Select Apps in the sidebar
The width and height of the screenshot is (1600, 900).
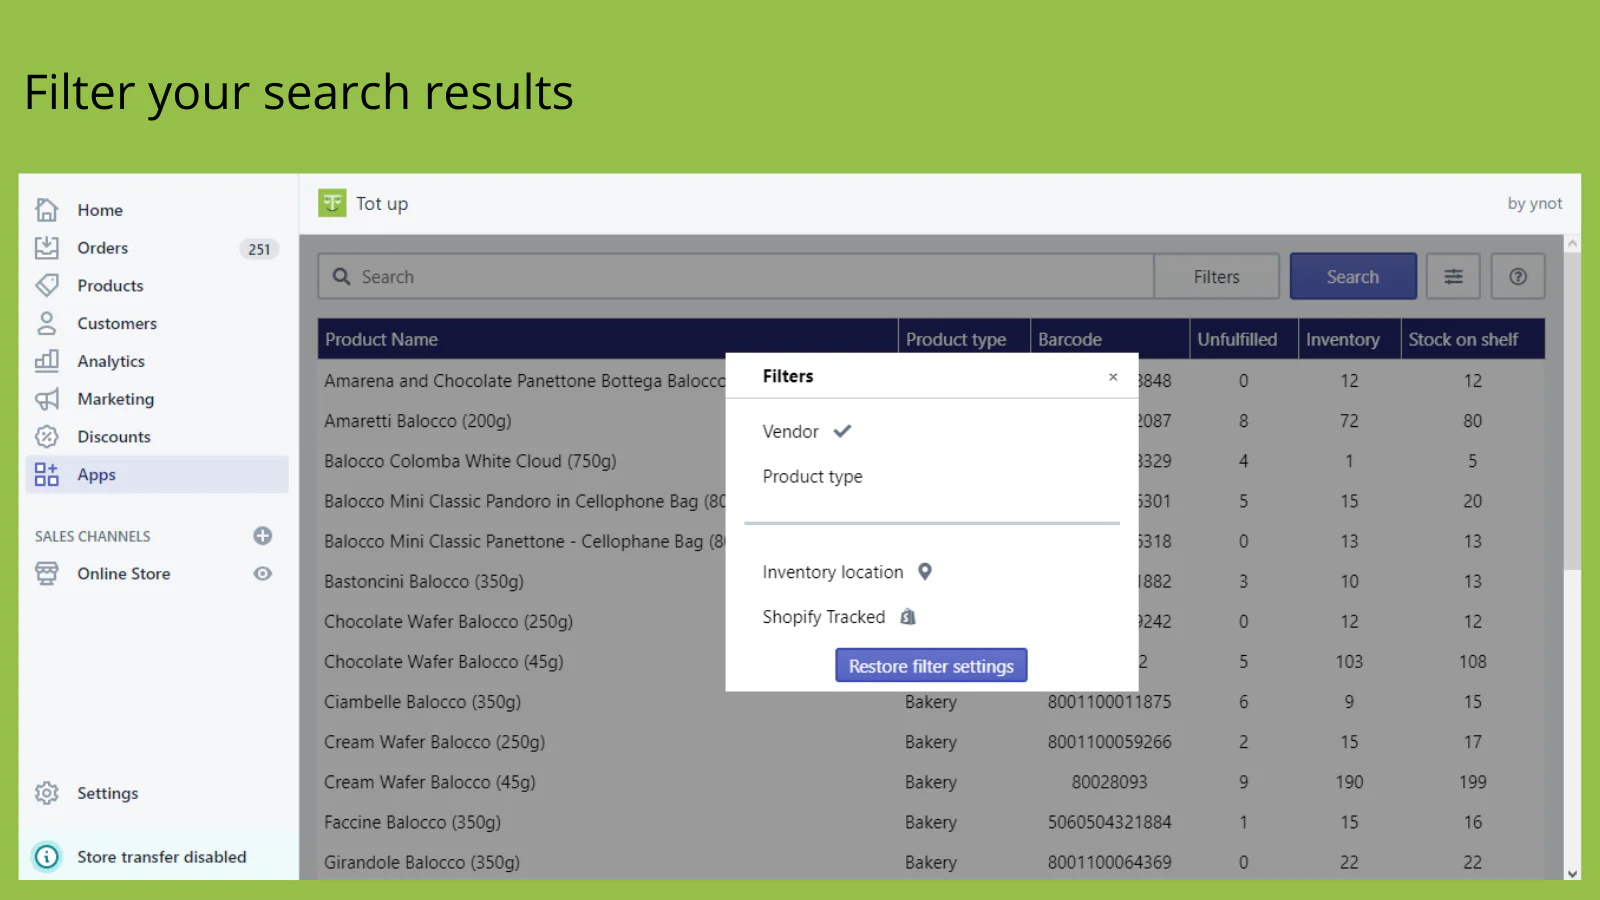(157, 474)
